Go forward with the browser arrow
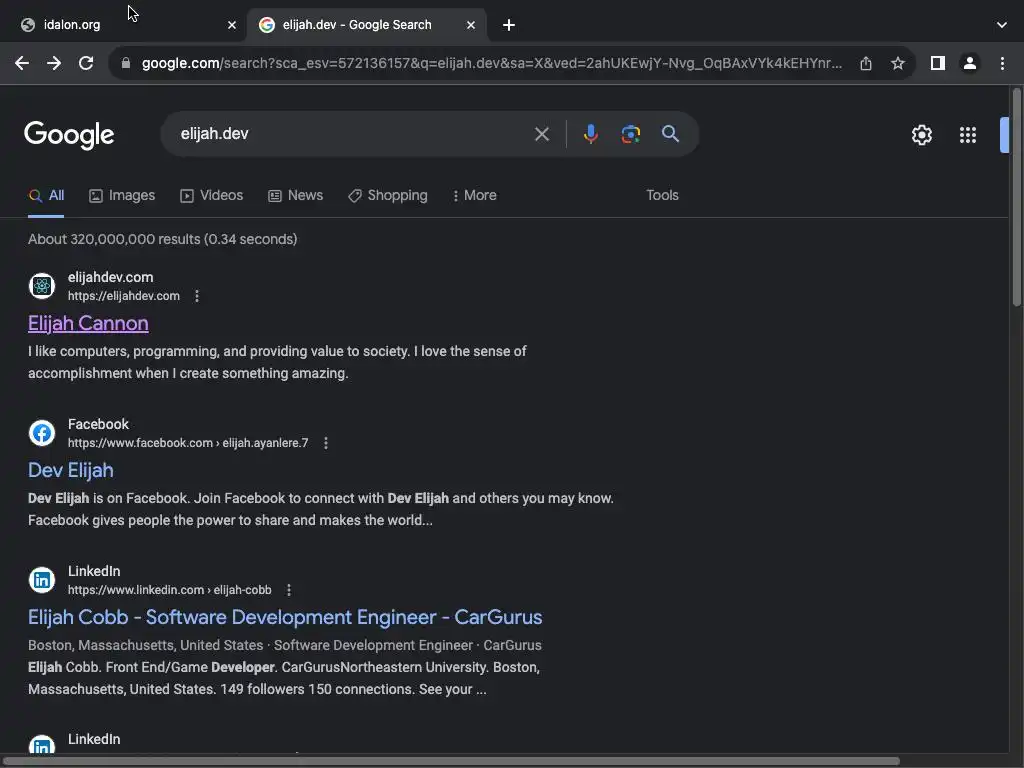Screen dimensions: 1024x768 [x=54, y=63]
